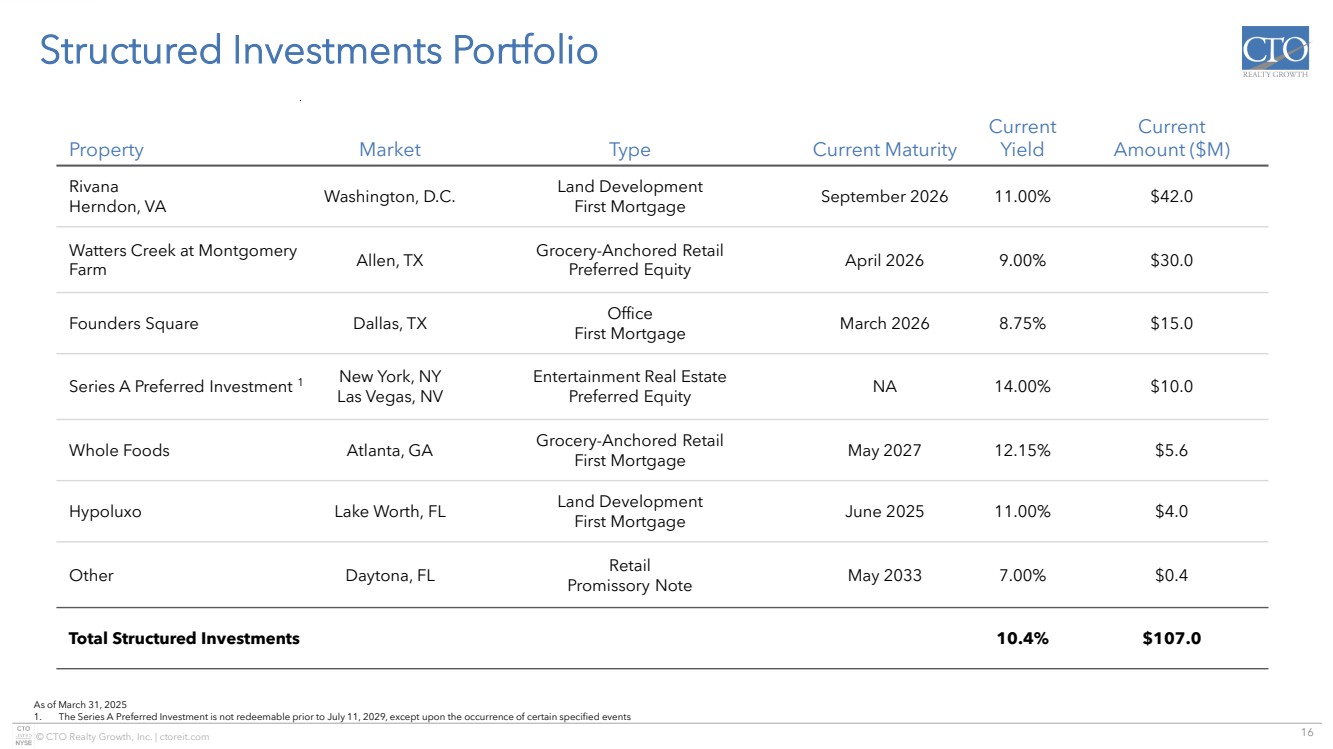This screenshot has width=1333, height=749.
Task: Select the Market column header
Action: (x=389, y=150)
